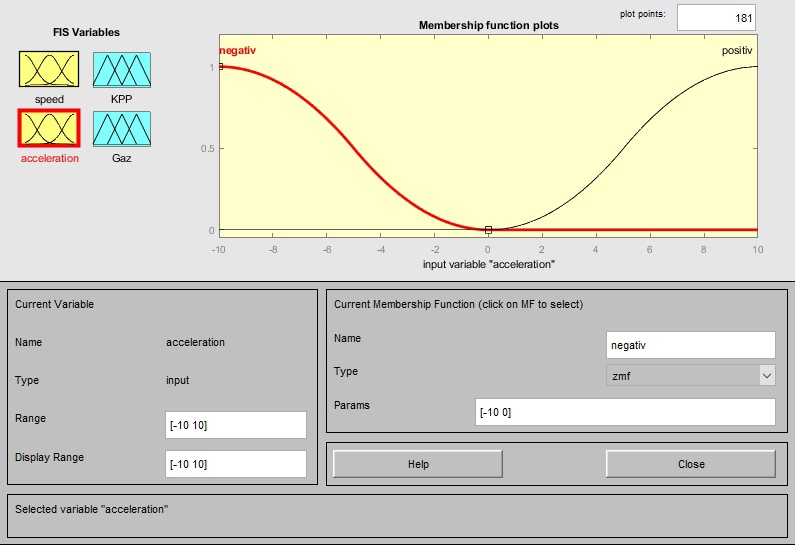Open the membership function Type dropdown
795x545 pixels.
click(x=691, y=376)
